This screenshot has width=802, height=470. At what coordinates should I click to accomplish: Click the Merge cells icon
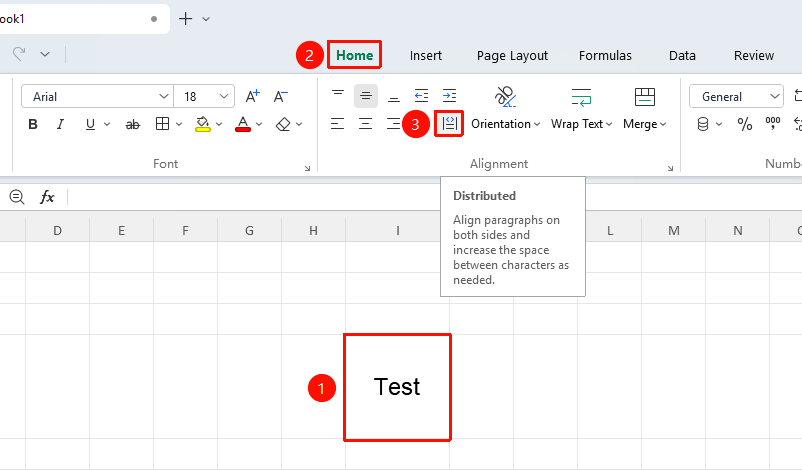644,96
